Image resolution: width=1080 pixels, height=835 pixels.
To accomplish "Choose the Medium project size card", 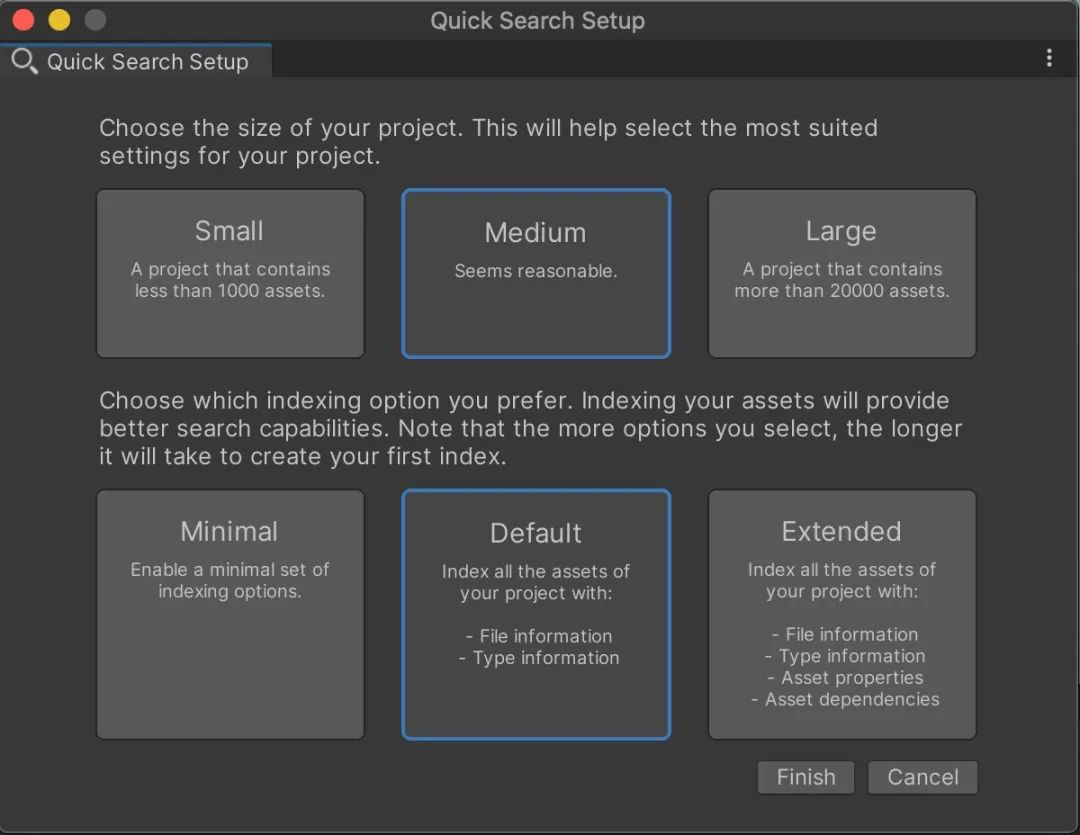I will point(536,273).
